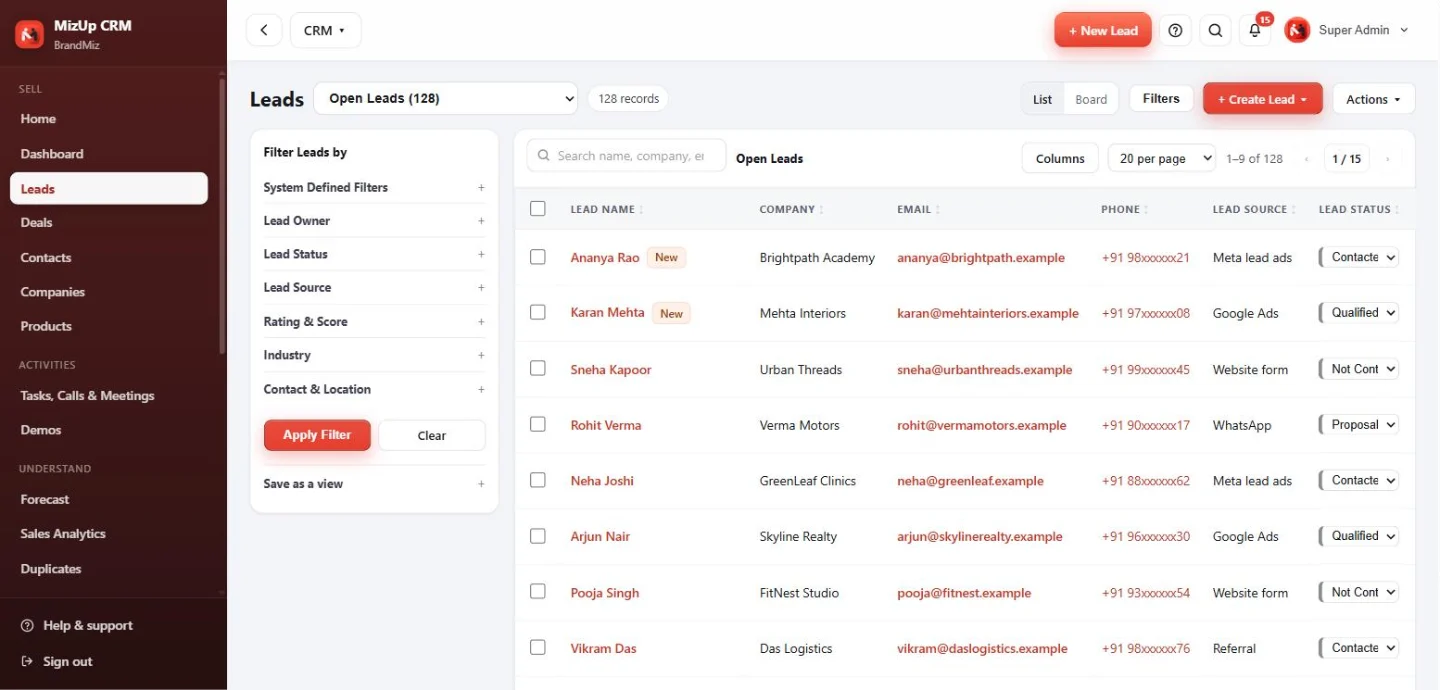Image resolution: width=1440 pixels, height=690 pixels.
Task: Select the Neha Joshi row checkbox
Action: click(538, 480)
